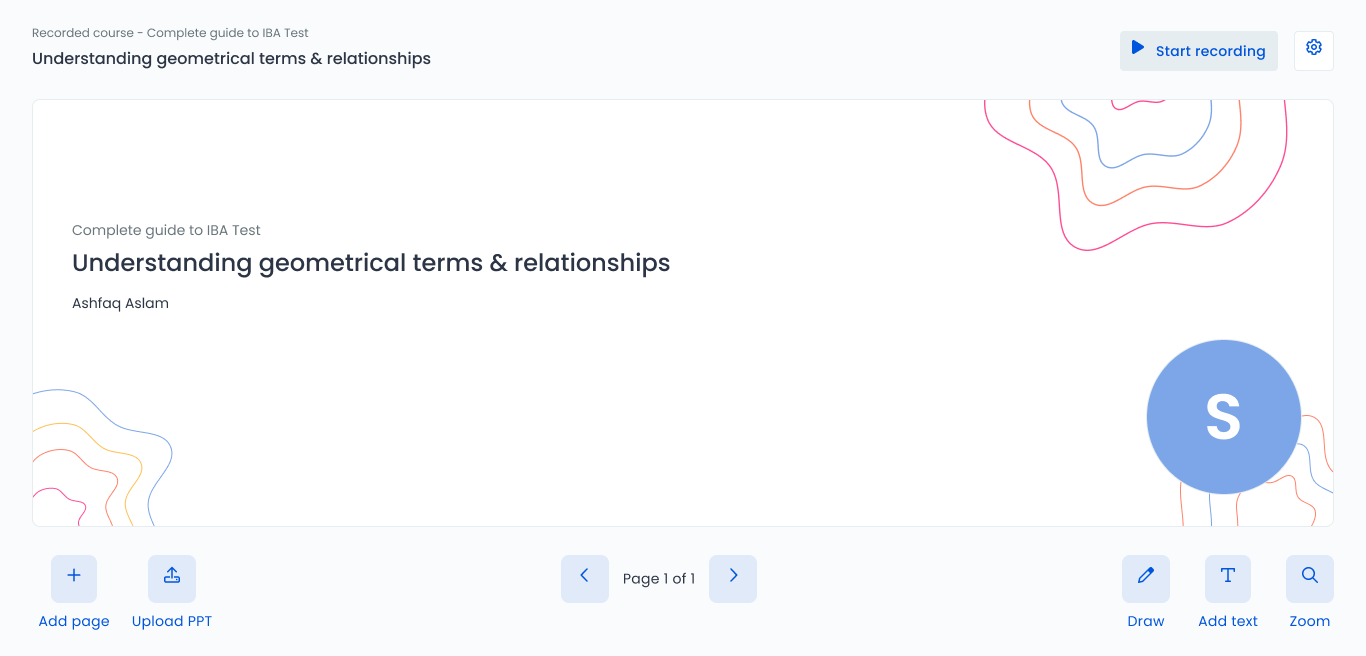This screenshot has width=1366, height=656.
Task: Click the author name Ashfaq Aslam
Action: pos(120,303)
